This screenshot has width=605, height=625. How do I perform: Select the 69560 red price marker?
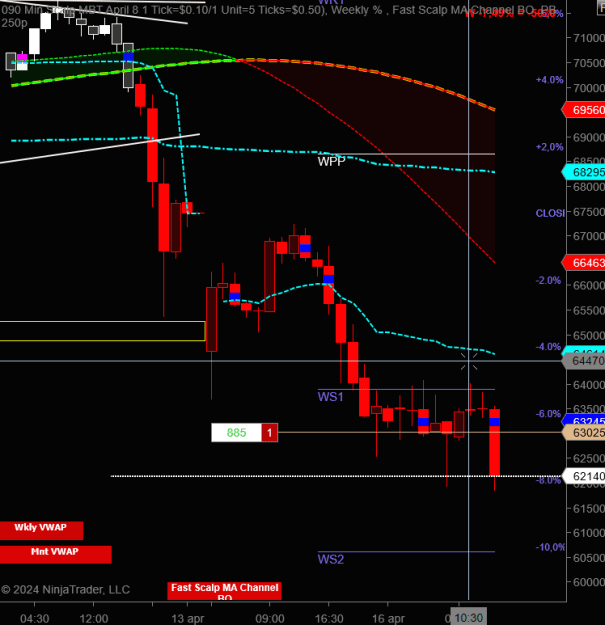click(584, 110)
